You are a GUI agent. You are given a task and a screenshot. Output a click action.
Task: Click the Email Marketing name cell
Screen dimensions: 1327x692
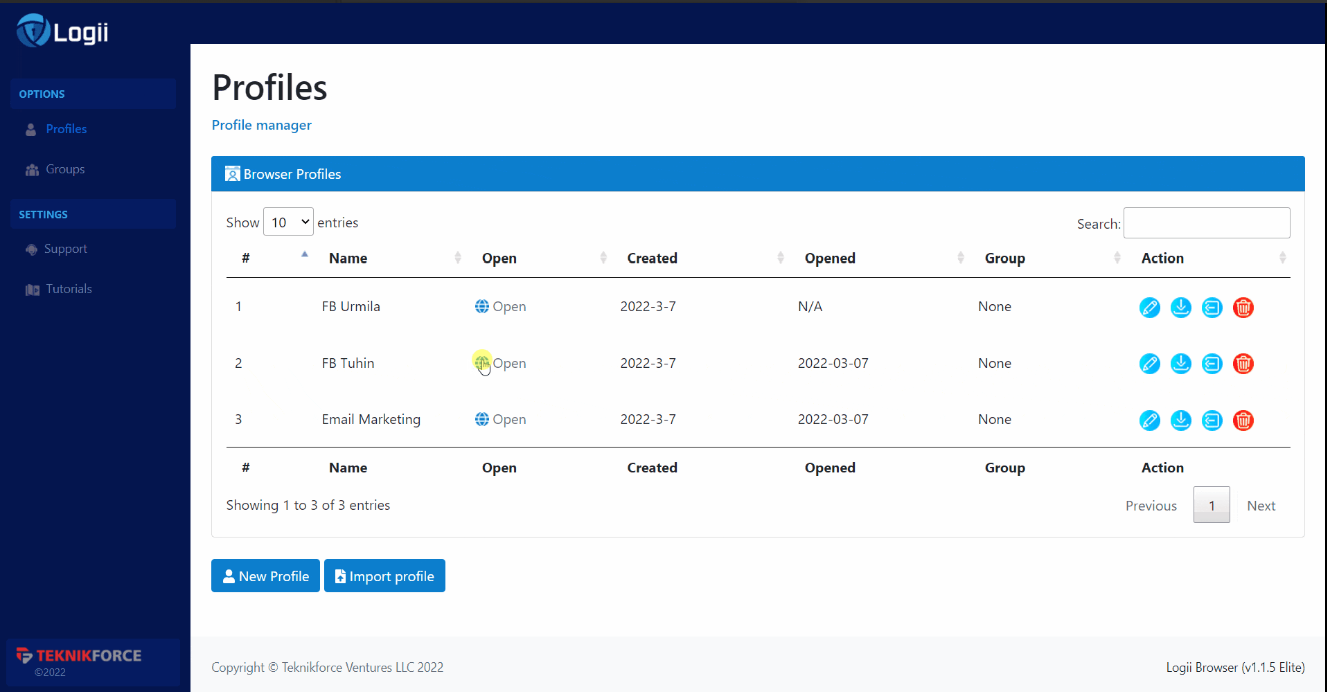[371, 419]
